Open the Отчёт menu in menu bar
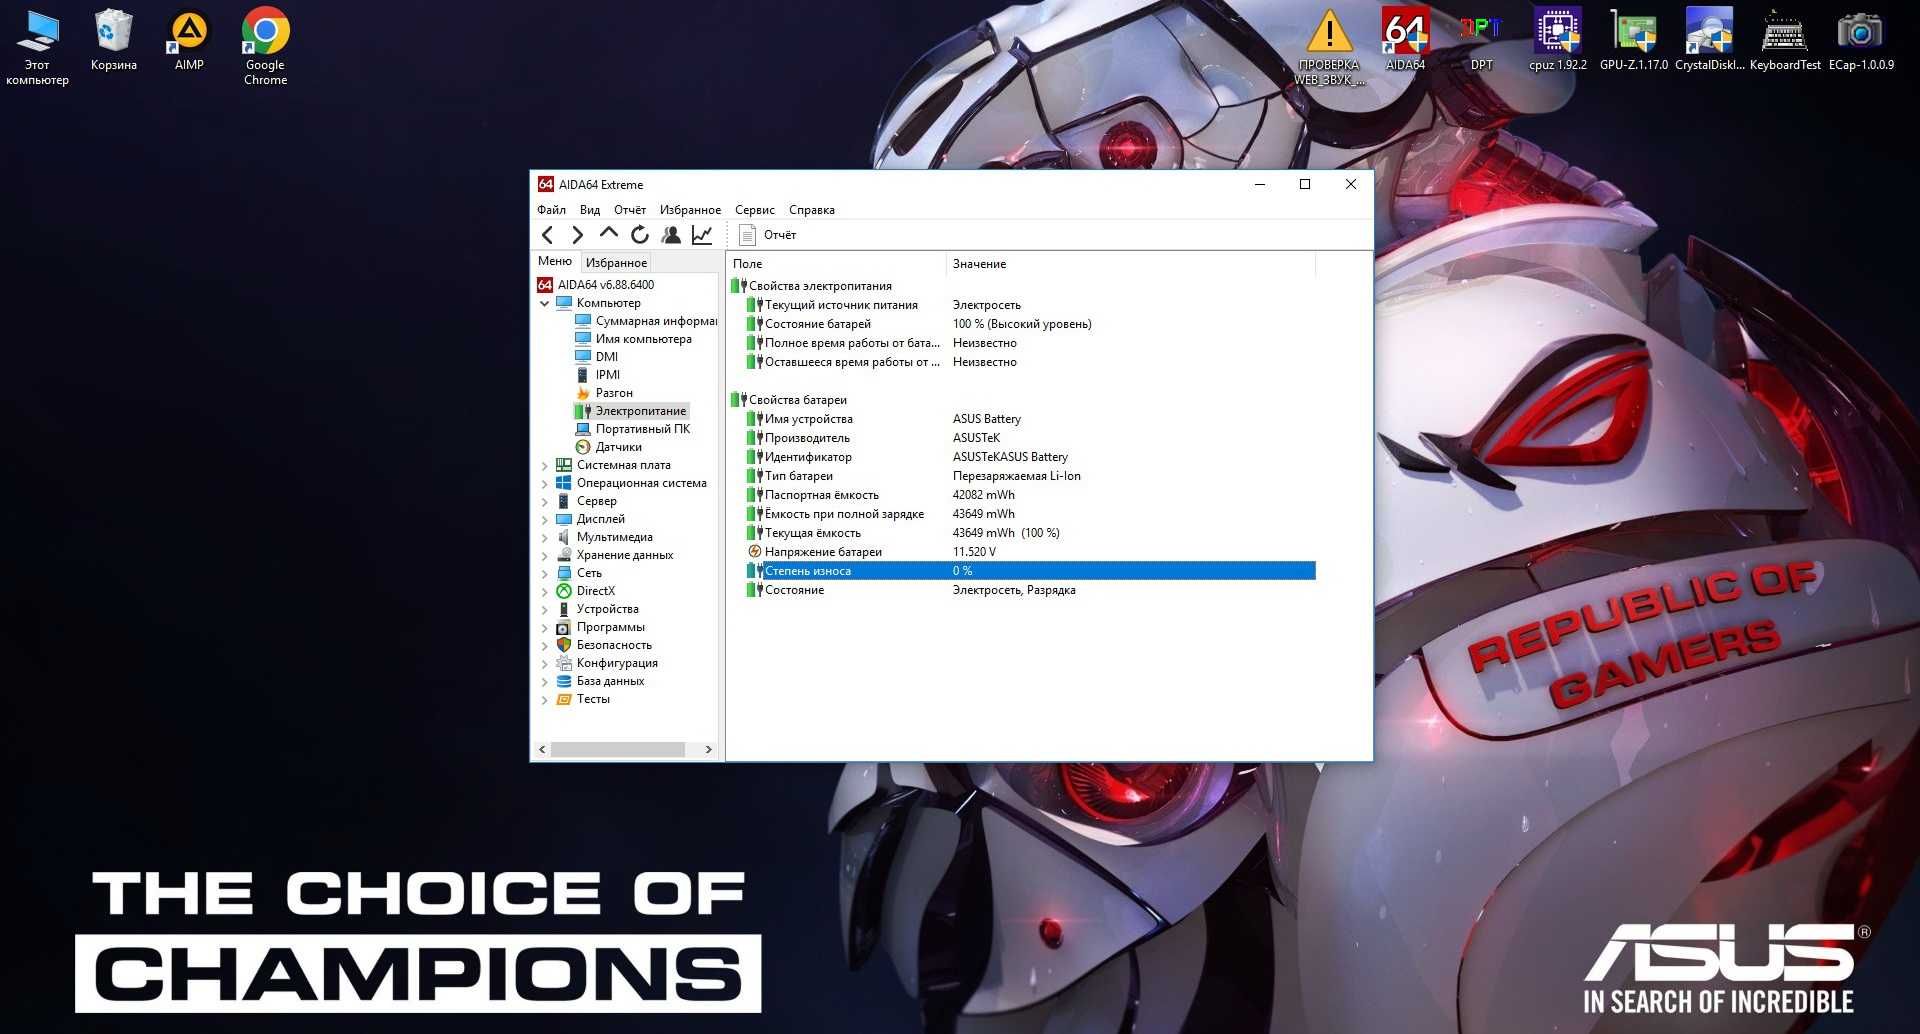Viewport: 1920px width, 1034px height. click(x=630, y=210)
